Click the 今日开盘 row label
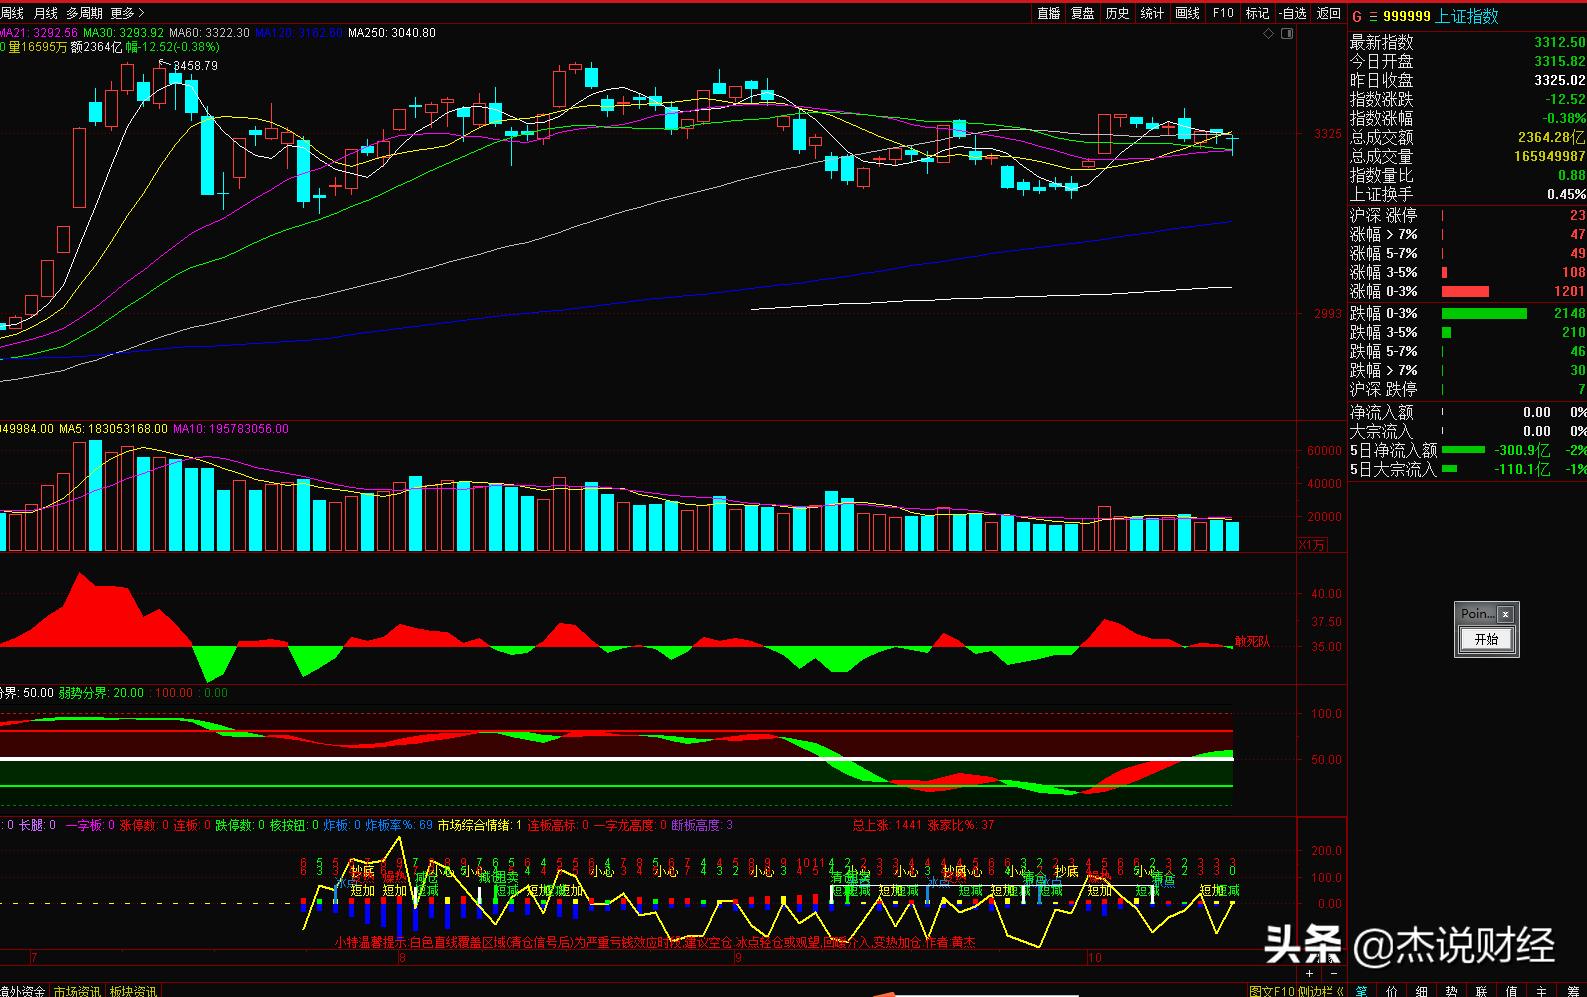The width and height of the screenshot is (1587, 997). click(x=1382, y=61)
